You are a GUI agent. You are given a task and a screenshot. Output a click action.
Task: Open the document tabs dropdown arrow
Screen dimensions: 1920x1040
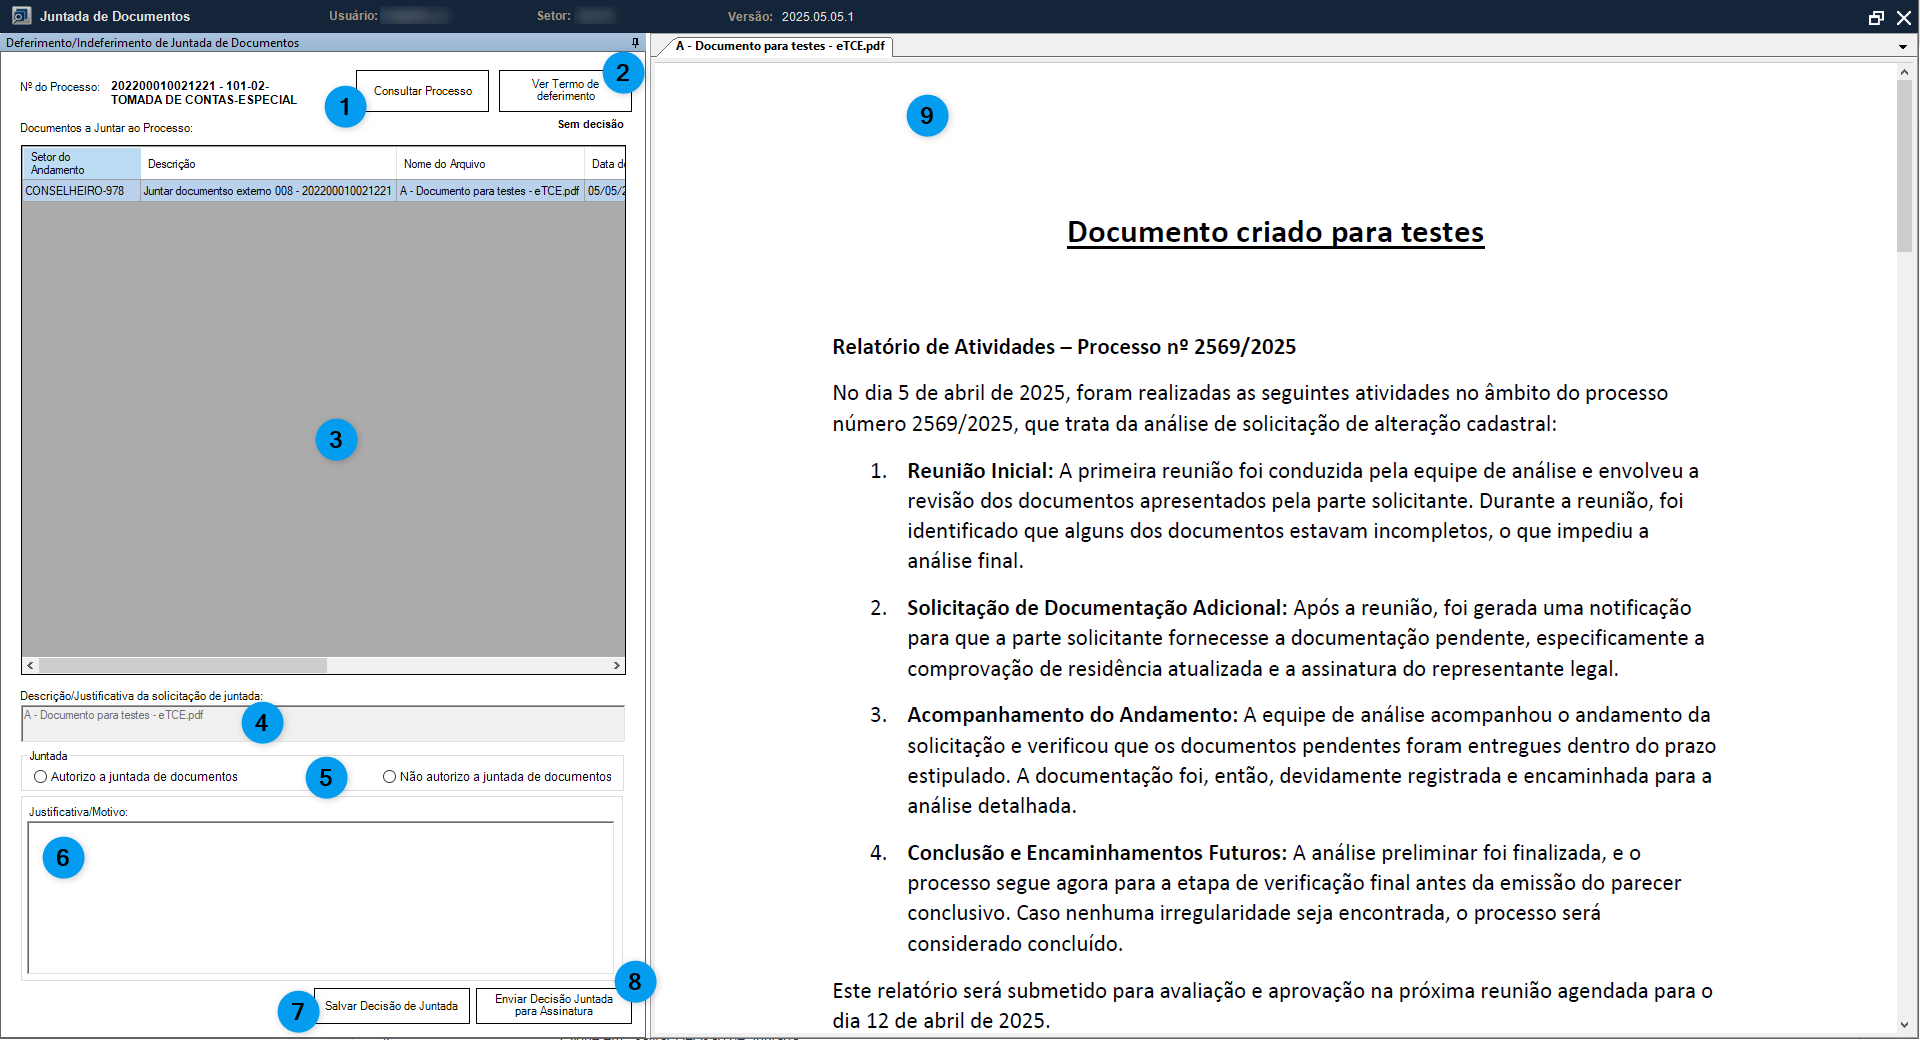tap(1902, 47)
